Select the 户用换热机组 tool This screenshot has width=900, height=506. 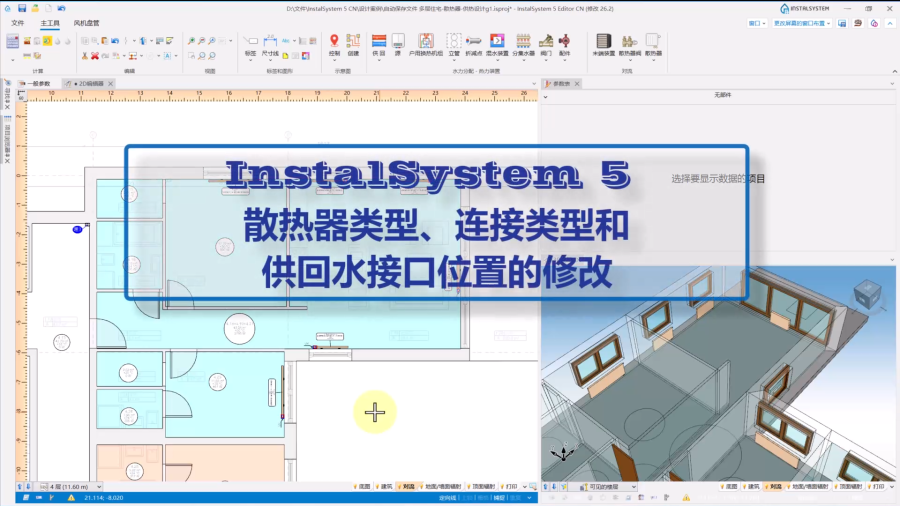point(426,45)
